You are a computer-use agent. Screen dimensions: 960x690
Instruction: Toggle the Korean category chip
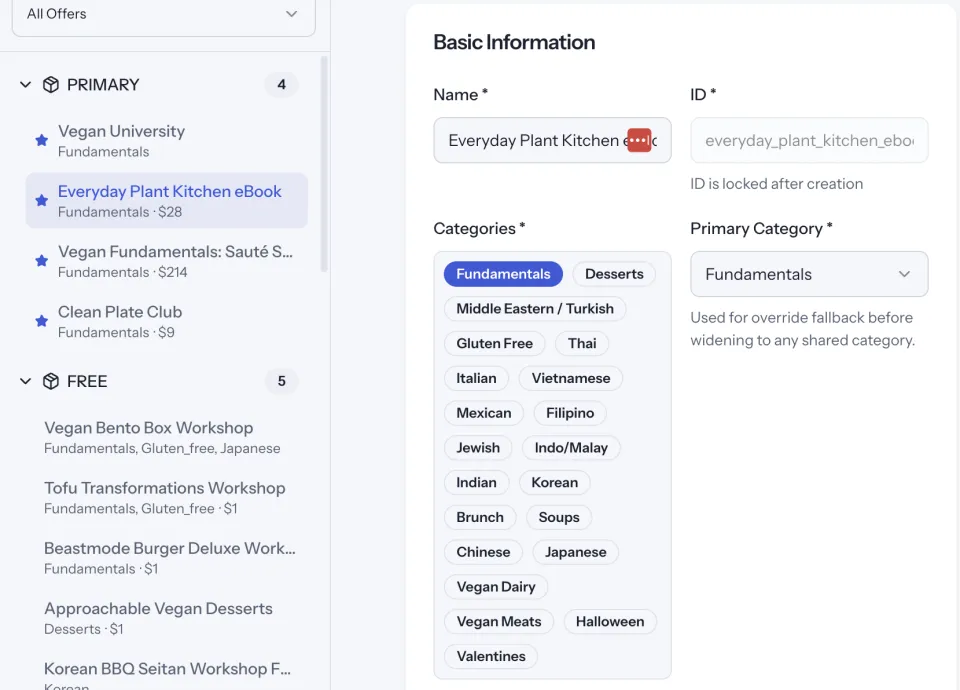pyautogui.click(x=555, y=482)
